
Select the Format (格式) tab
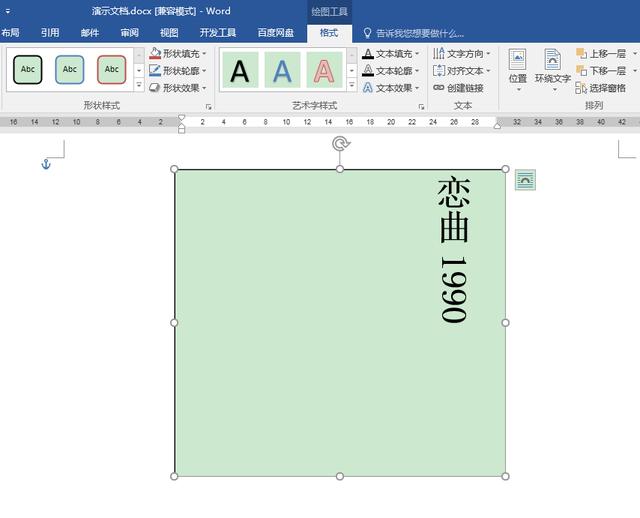click(329, 33)
